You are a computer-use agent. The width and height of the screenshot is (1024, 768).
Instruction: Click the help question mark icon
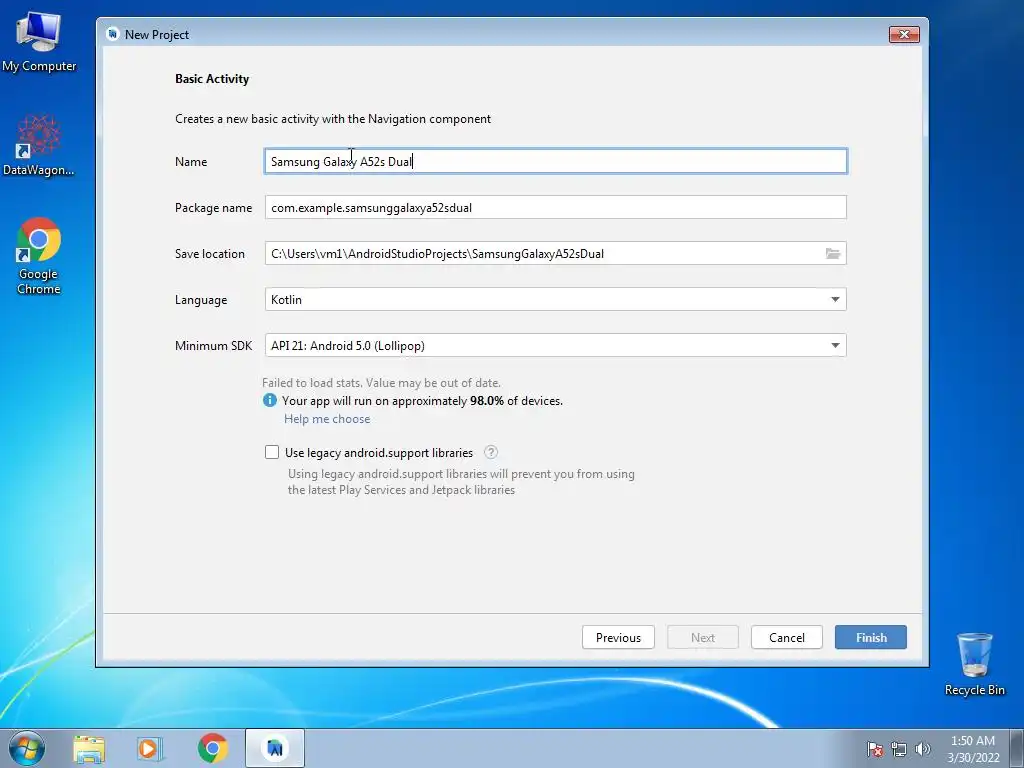click(491, 452)
